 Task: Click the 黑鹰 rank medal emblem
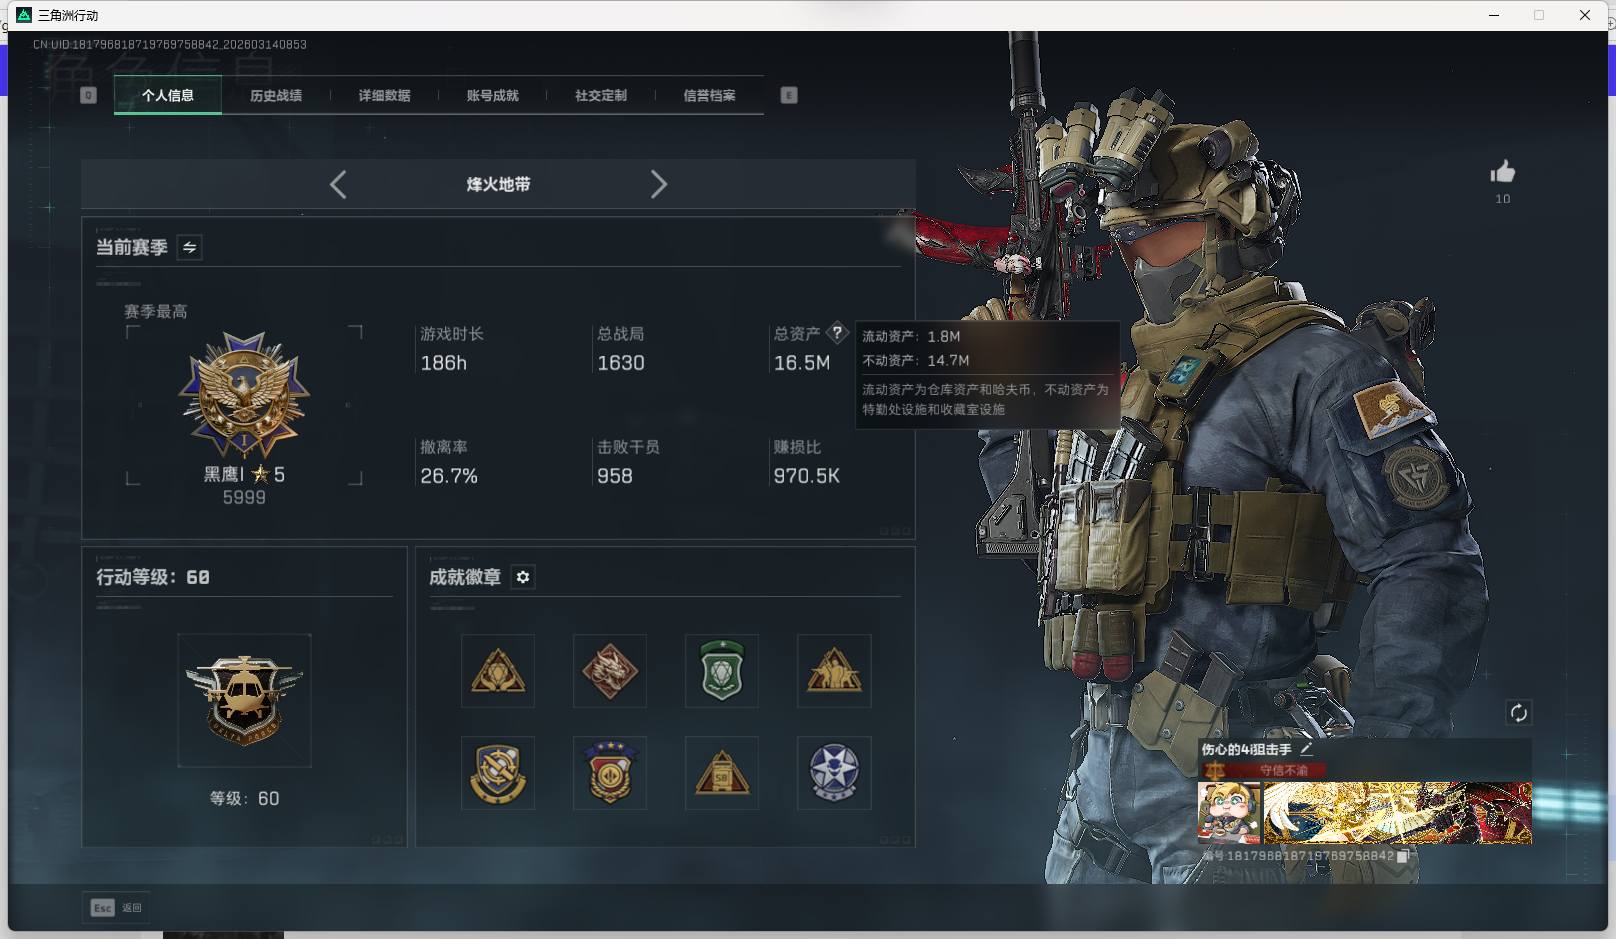click(x=244, y=396)
